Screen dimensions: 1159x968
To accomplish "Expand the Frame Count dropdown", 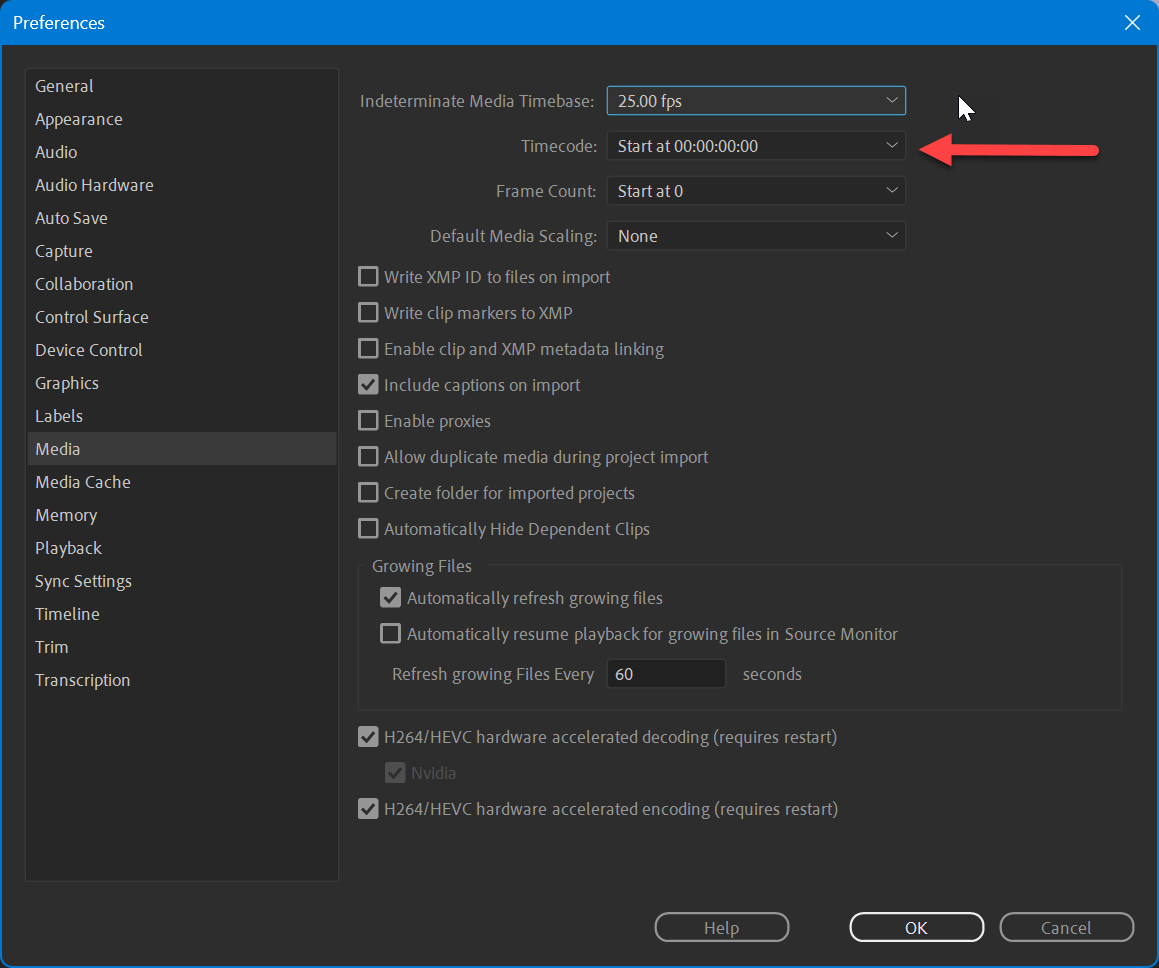I will pyautogui.click(x=755, y=190).
